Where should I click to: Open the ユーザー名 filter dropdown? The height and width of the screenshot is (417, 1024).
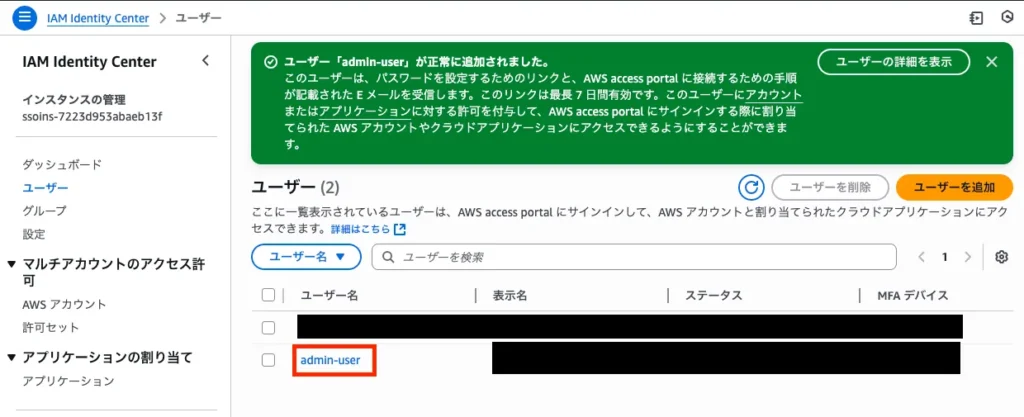pos(305,257)
